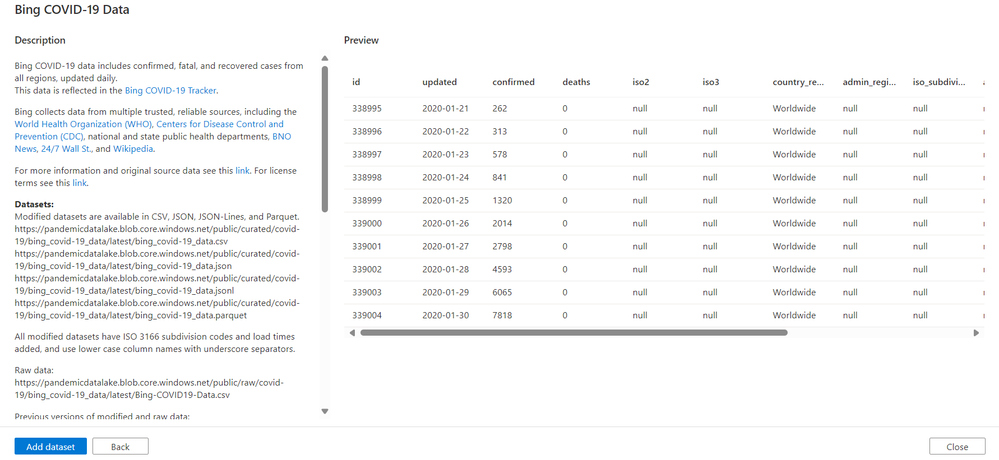This screenshot has width=999, height=460.
Task: Select the admin_regi... column header
Action: [869, 82]
